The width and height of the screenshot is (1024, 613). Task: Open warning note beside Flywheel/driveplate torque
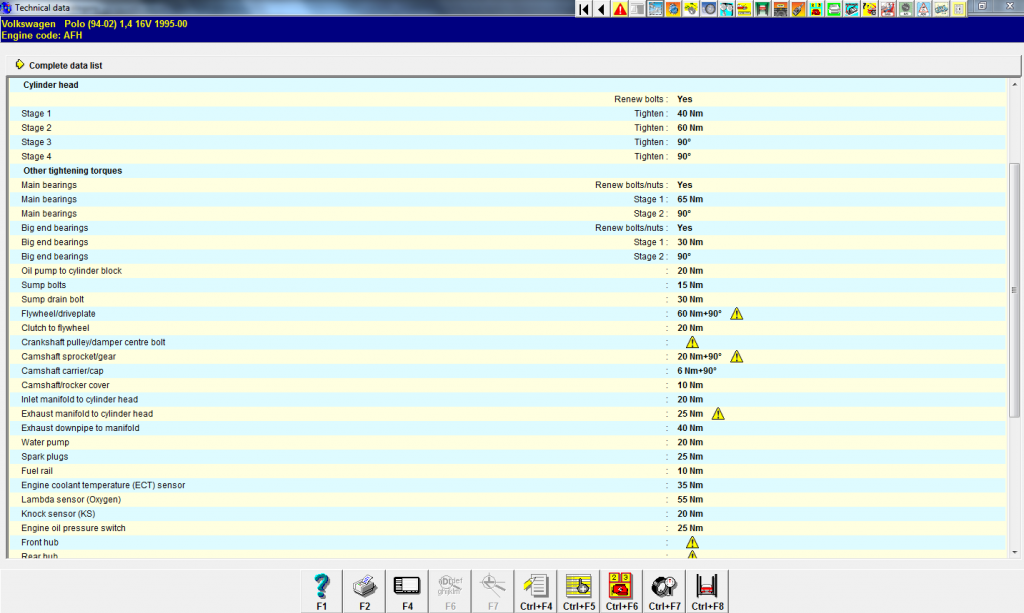[x=737, y=314]
